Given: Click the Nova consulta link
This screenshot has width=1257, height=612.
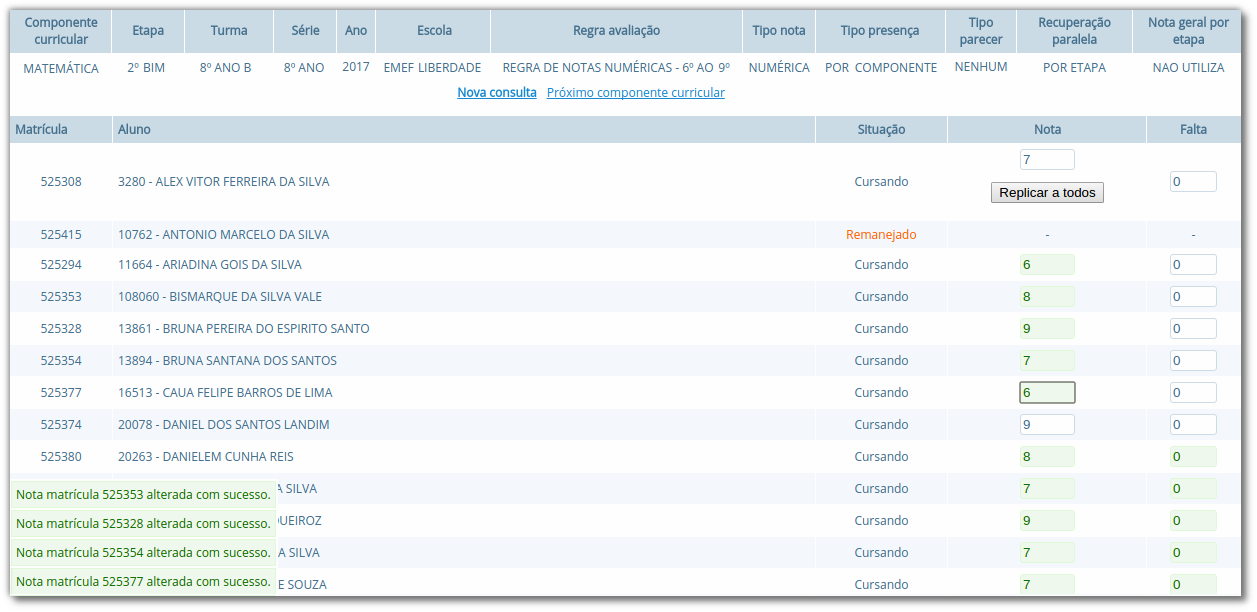Looking at the screenshot, I should 496,93.
